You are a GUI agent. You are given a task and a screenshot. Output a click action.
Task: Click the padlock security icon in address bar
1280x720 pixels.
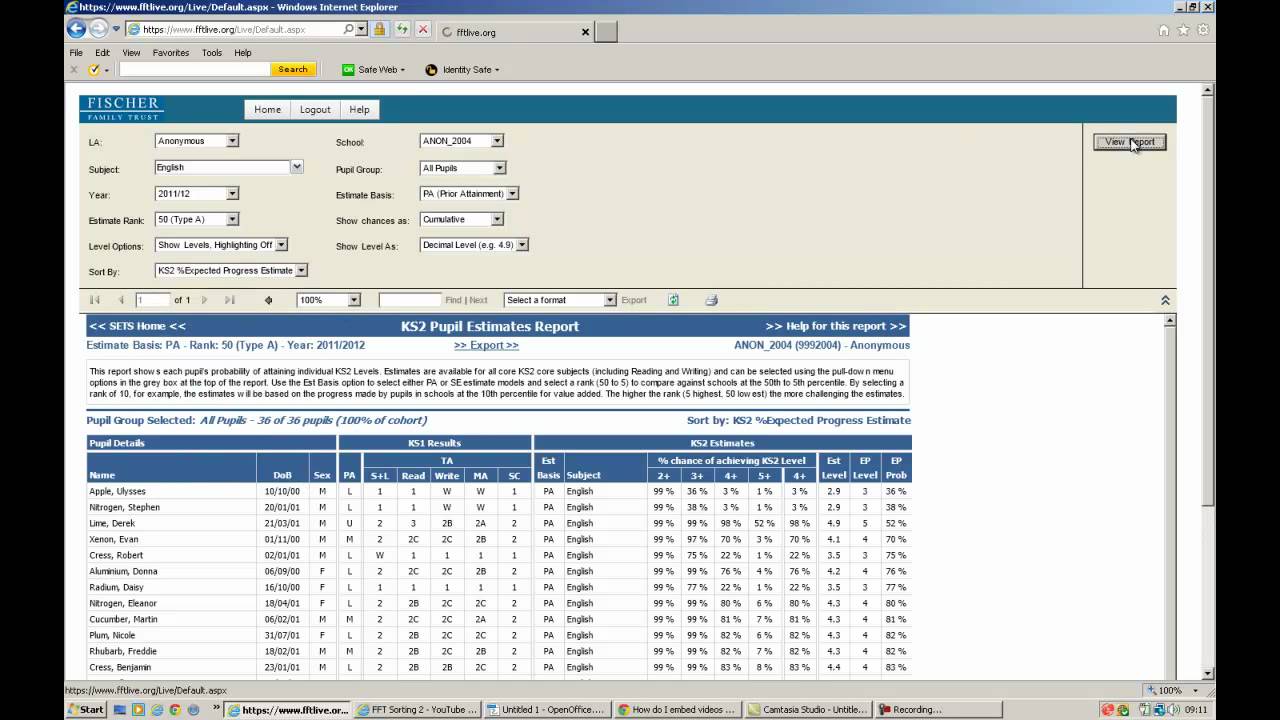[380, 29]
